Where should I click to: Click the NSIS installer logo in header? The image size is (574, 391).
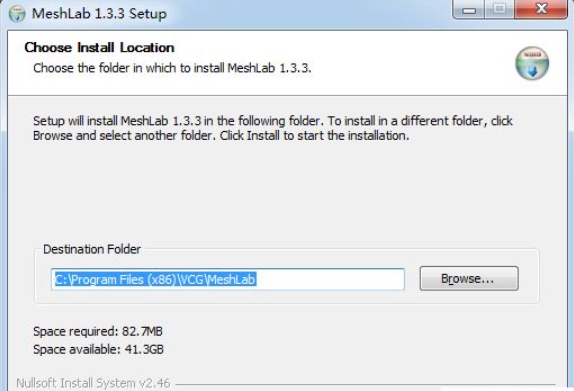coord(532,63)
